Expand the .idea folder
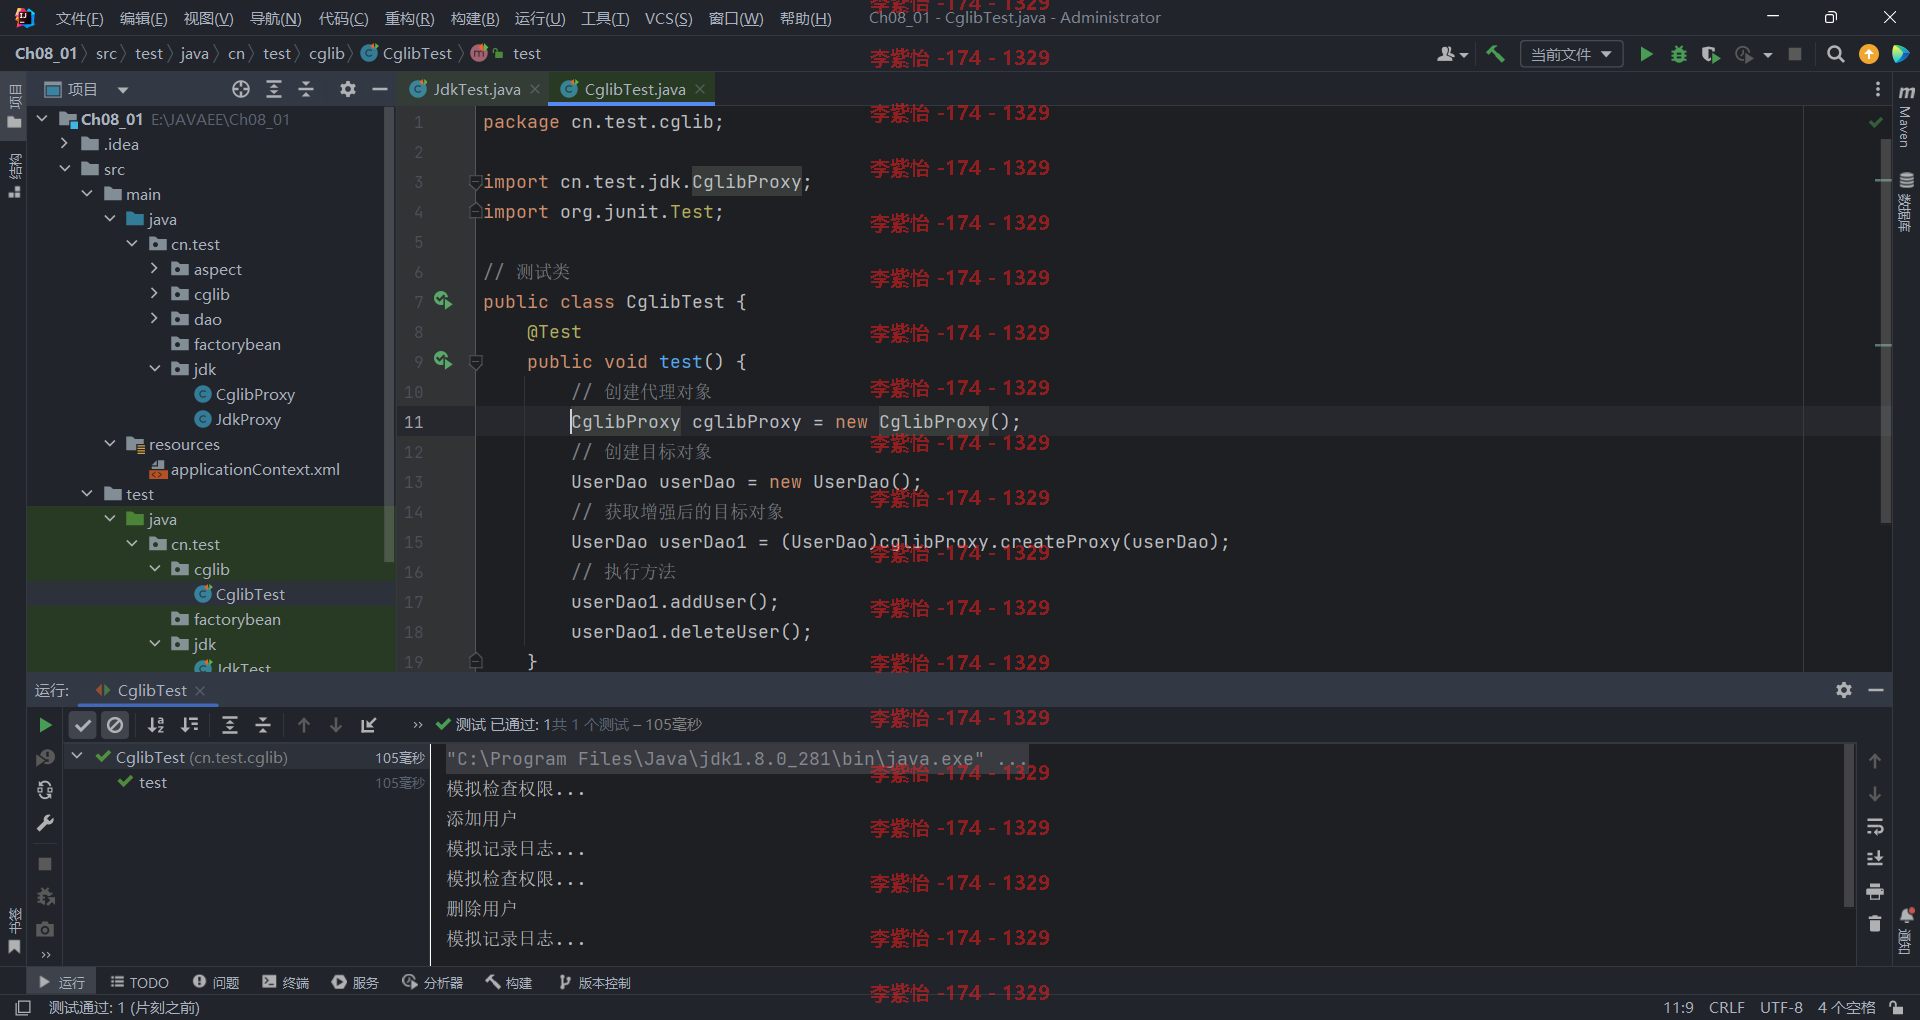Screen dimensions: 1920x1020 [x=65, y=144]
